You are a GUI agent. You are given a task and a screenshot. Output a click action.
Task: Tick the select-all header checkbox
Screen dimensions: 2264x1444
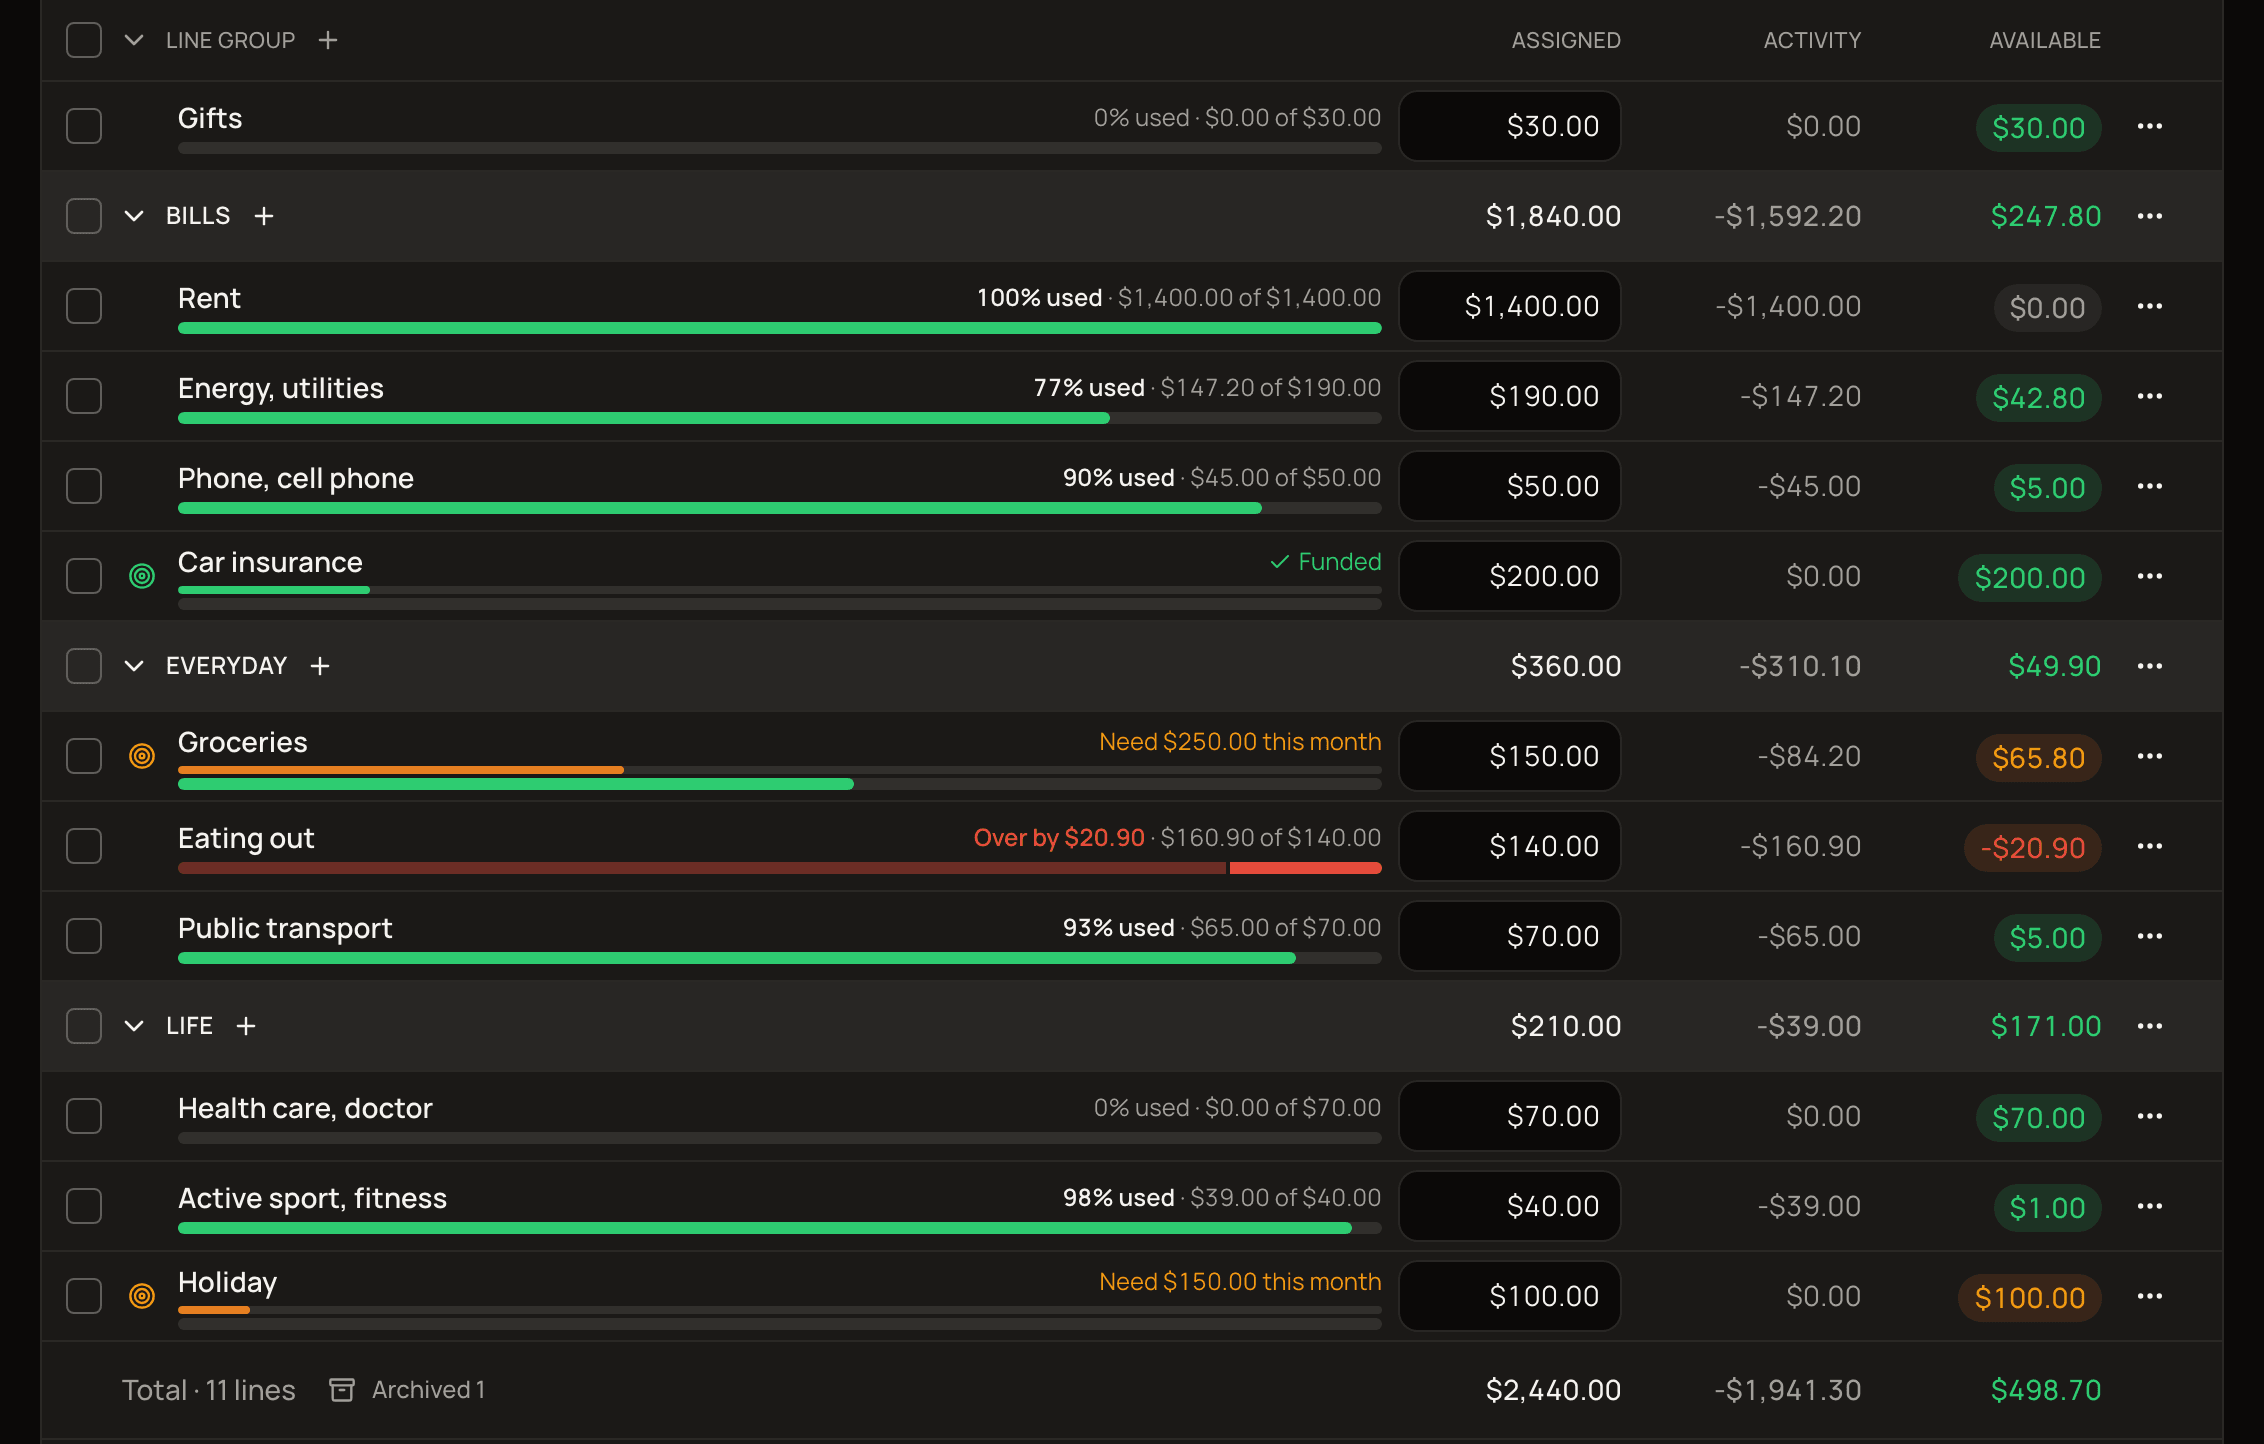click(84, 40)
